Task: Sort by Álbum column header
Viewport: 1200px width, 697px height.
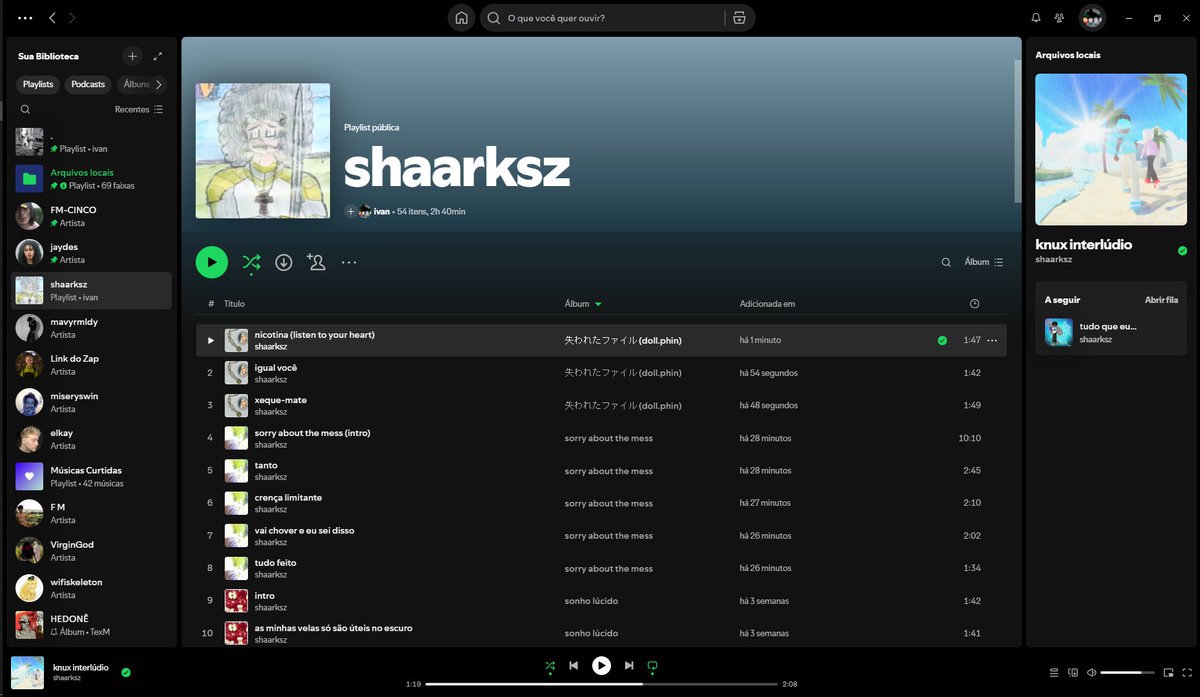Action: 583,304
